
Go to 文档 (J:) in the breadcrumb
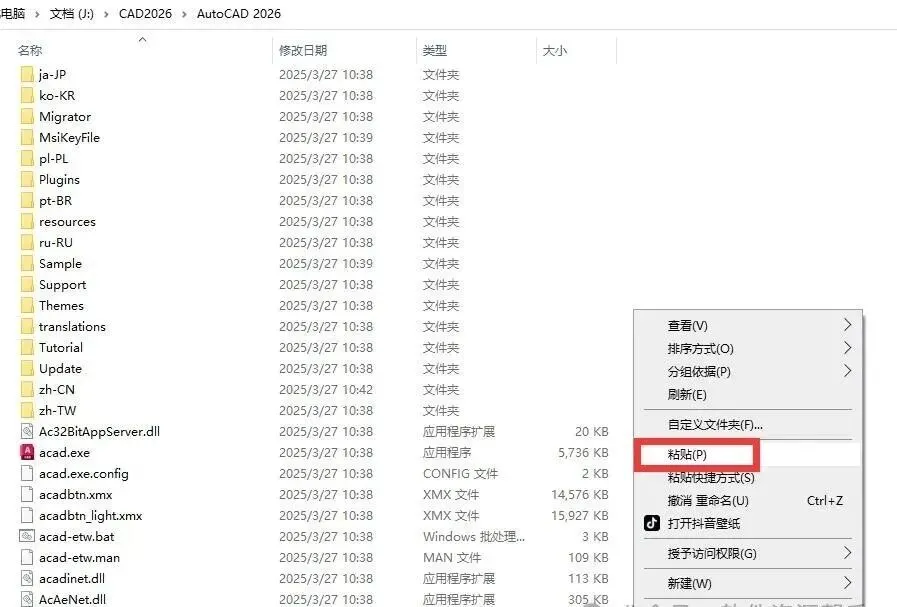72,14
